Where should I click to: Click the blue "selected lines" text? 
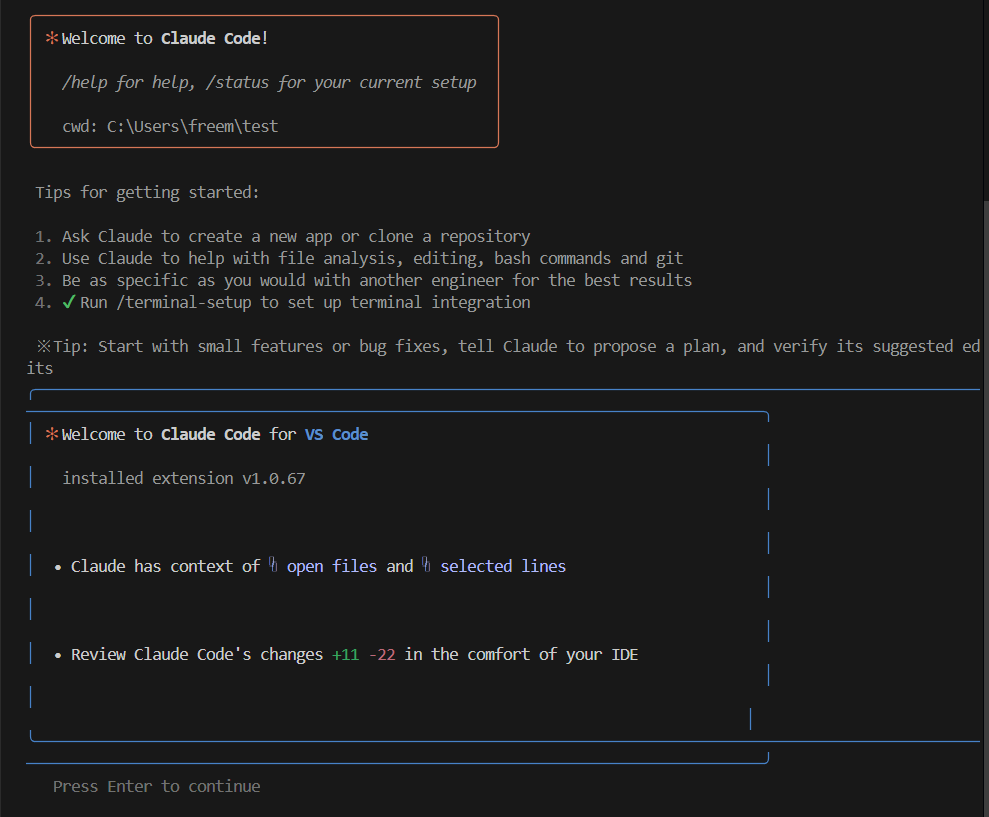[503, 567]
